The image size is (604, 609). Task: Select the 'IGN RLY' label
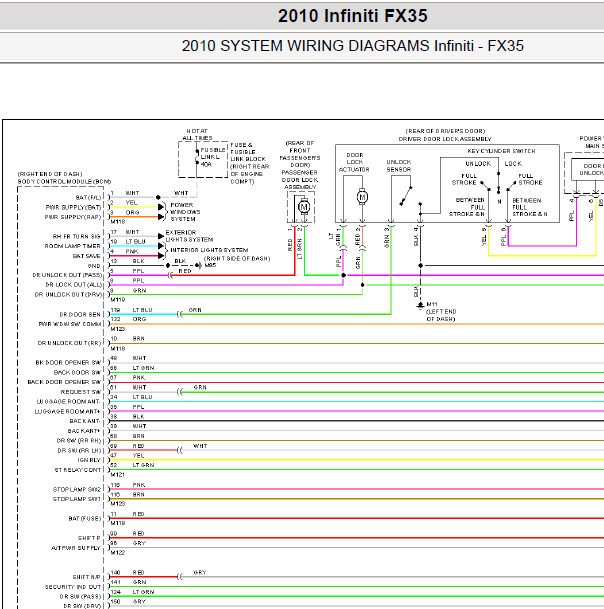pos(89,460)
